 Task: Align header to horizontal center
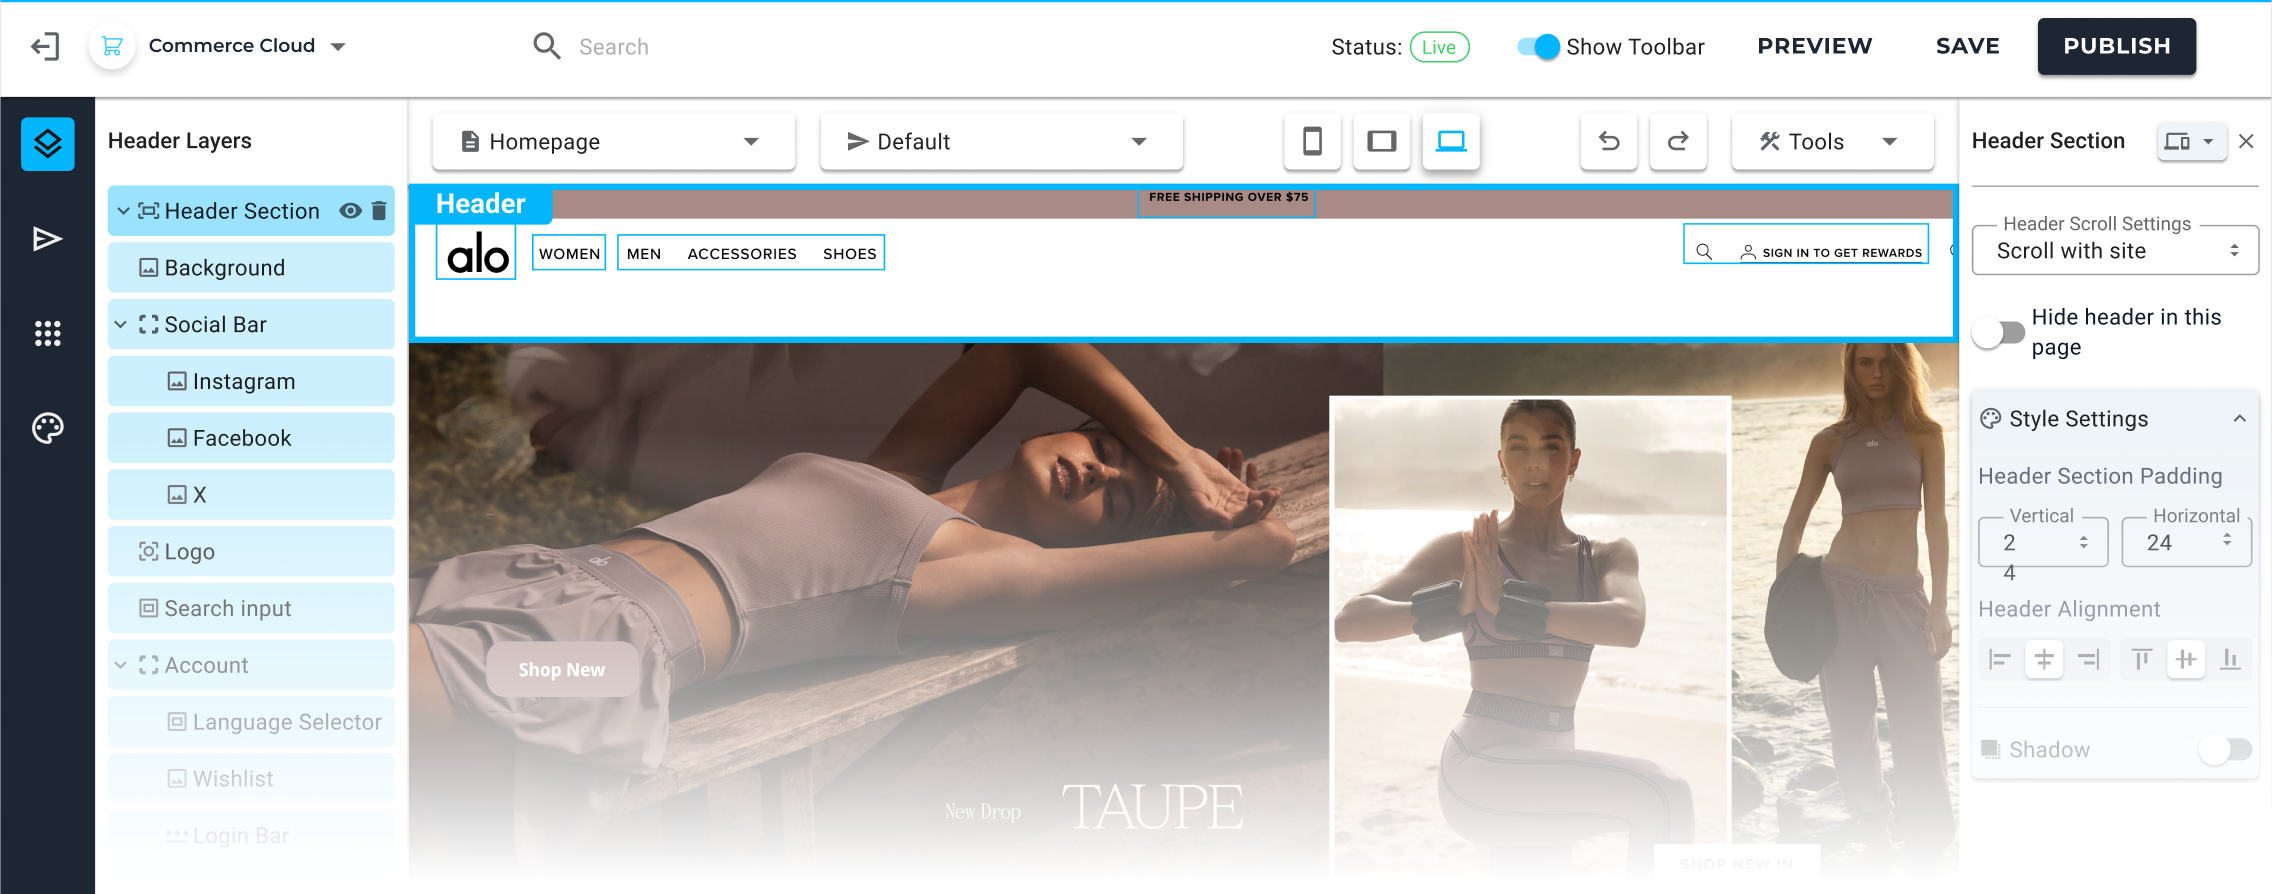[x=2044, y=660]
